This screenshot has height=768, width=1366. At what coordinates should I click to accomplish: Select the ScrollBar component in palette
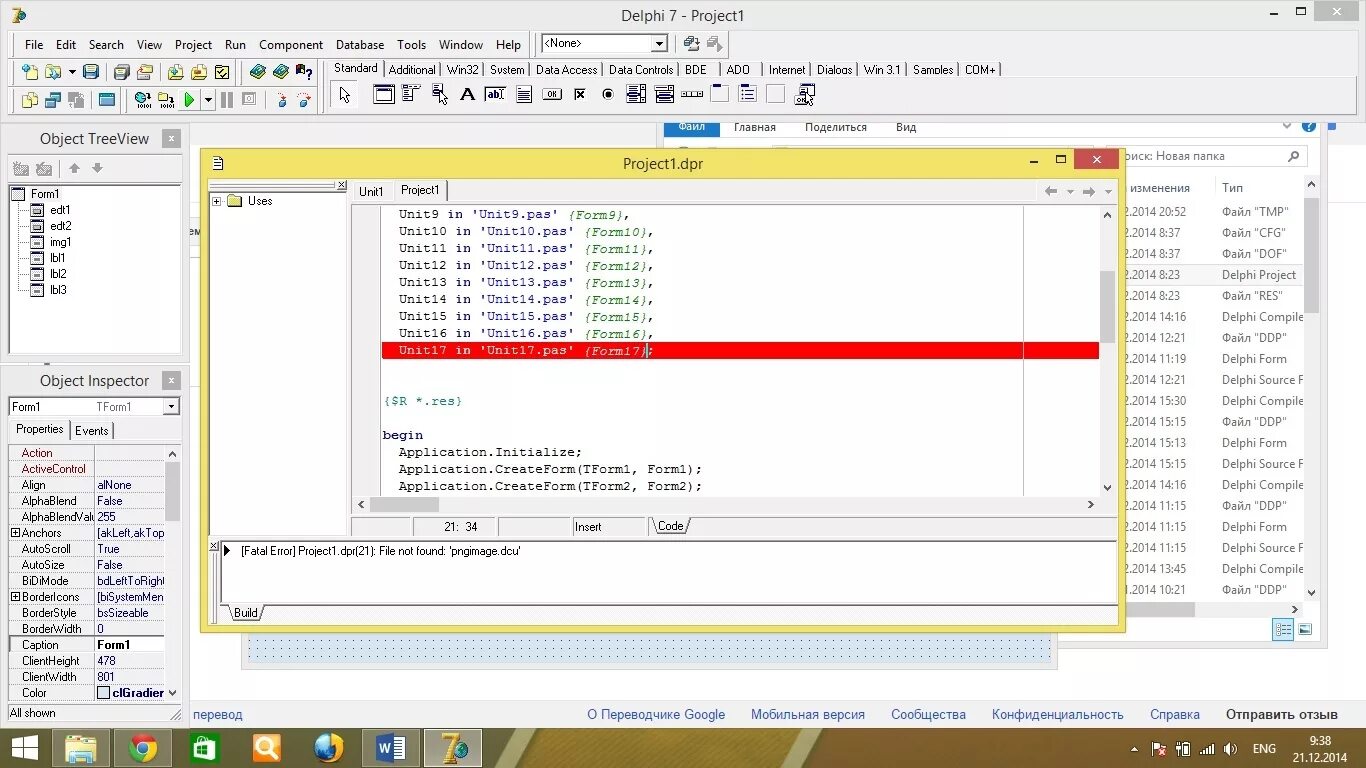click(692, 95)
